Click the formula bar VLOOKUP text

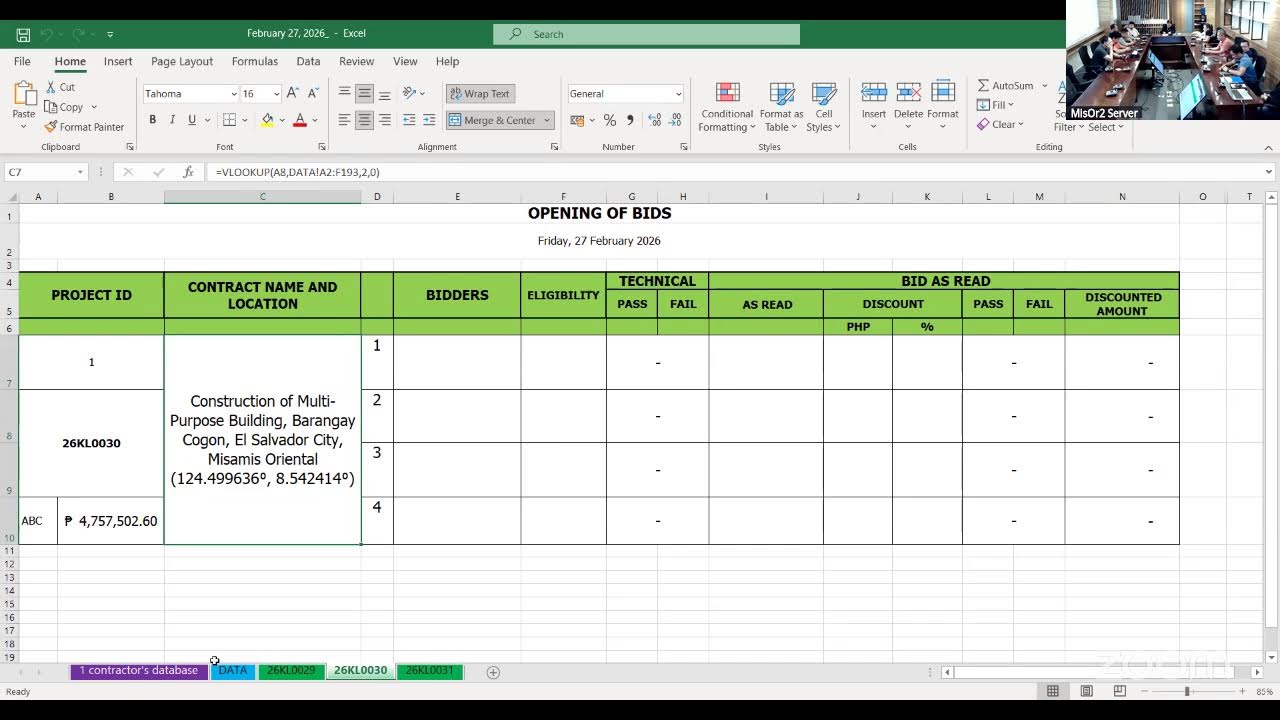coord(297,172)
